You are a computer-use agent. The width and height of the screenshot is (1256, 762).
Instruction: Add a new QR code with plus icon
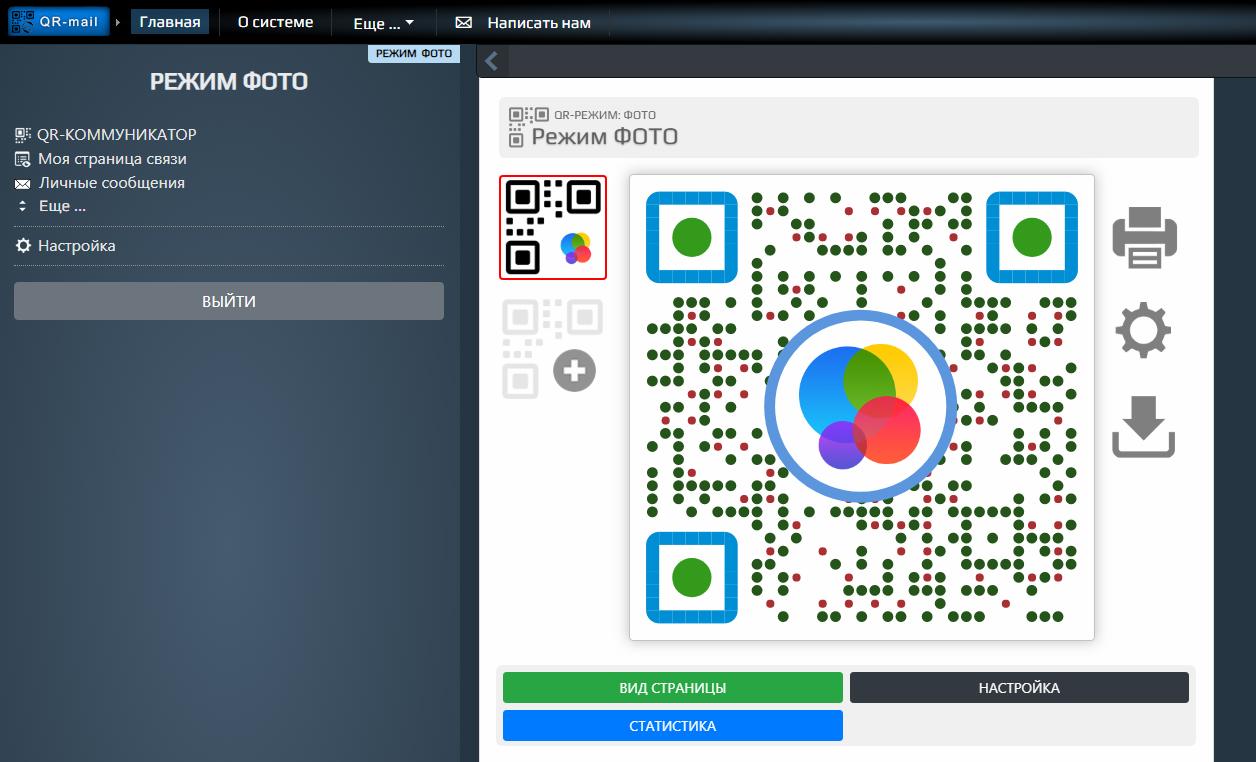[x=575, y=371]
